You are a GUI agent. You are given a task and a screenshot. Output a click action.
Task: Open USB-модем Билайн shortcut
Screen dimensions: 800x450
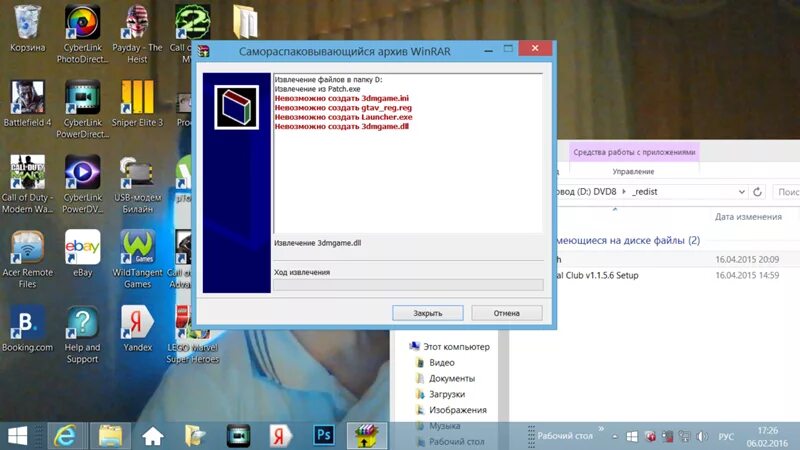click(x=137, y=184)
